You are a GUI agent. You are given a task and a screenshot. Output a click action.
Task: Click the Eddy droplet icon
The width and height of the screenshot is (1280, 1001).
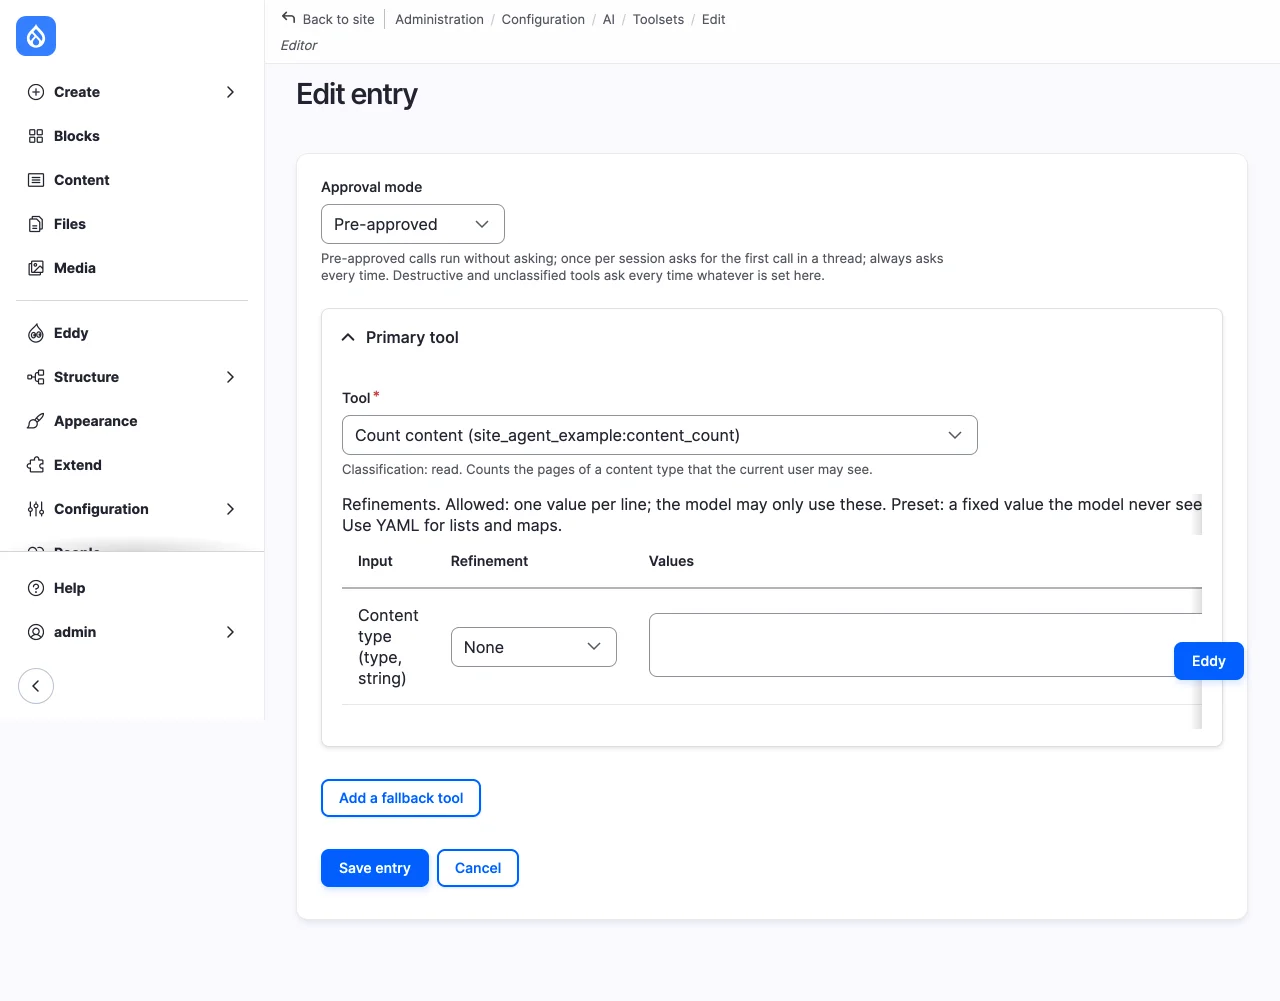pyautogui.click(x=36, y=333)
